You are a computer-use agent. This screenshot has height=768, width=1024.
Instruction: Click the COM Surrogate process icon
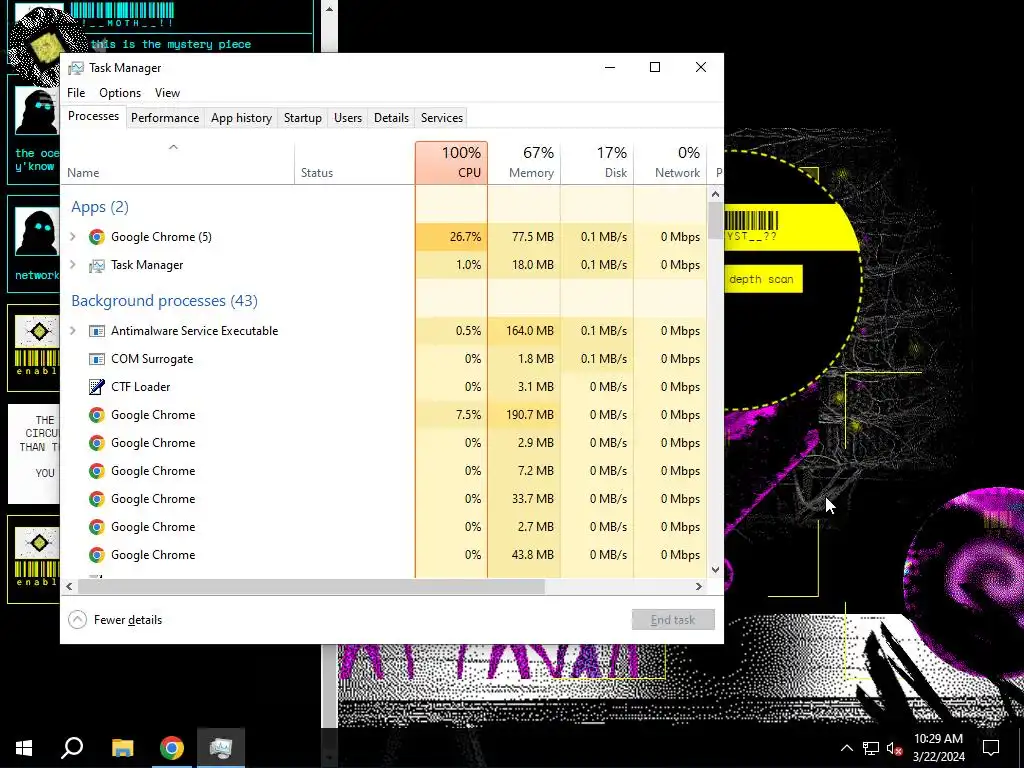97,359
